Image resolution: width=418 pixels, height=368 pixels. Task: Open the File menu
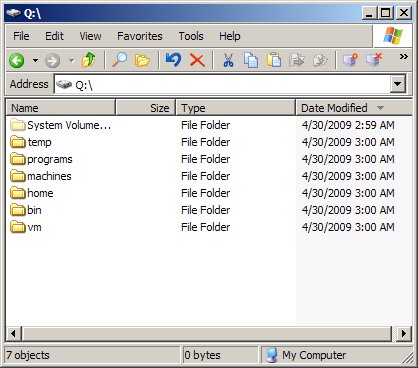21,36
